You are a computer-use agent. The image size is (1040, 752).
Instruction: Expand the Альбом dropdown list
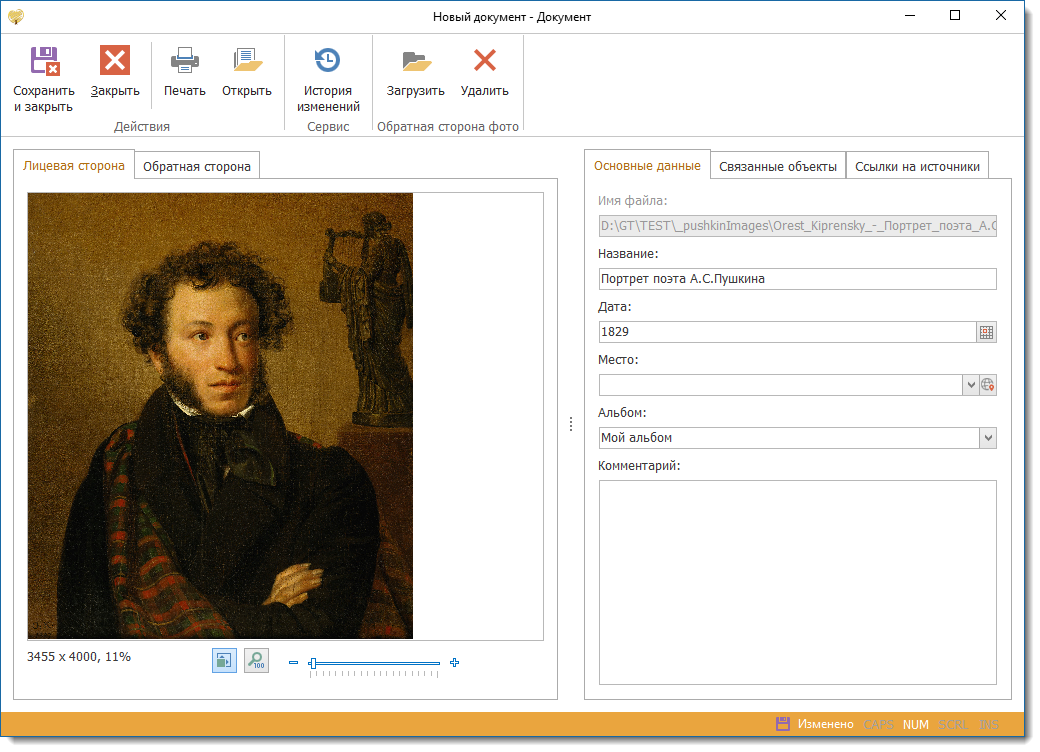(x=988, y=438)
